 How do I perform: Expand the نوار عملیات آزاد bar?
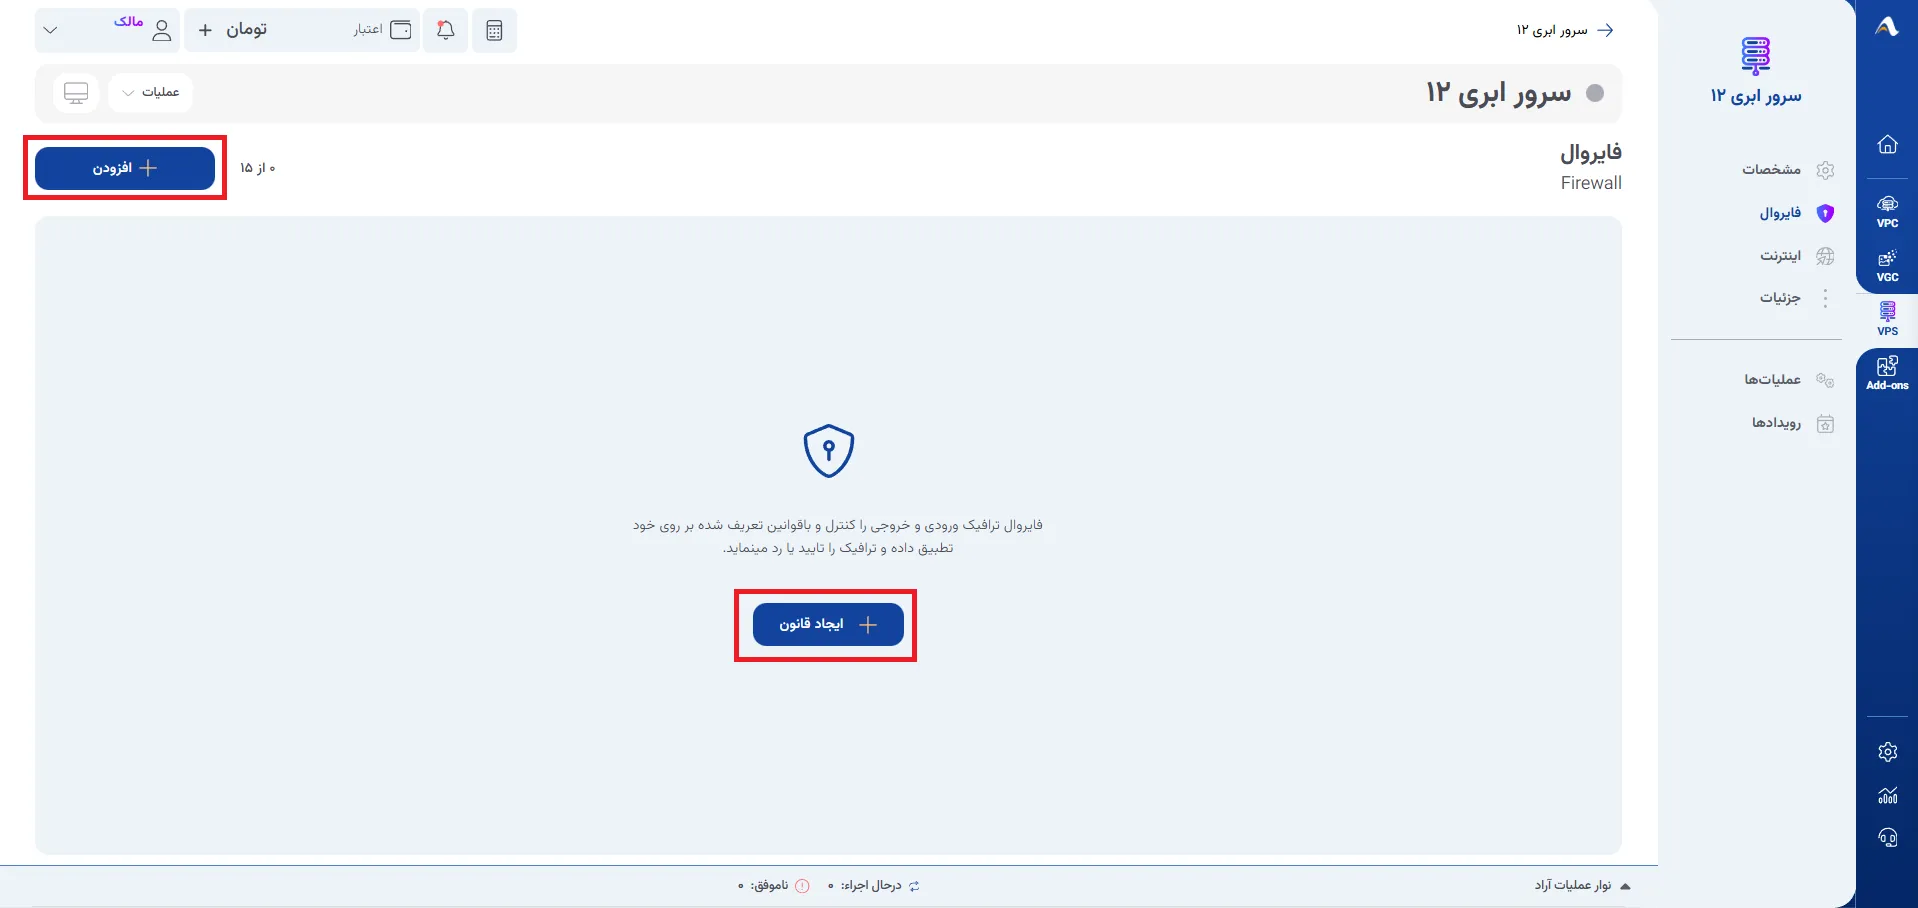point(1582,886)
